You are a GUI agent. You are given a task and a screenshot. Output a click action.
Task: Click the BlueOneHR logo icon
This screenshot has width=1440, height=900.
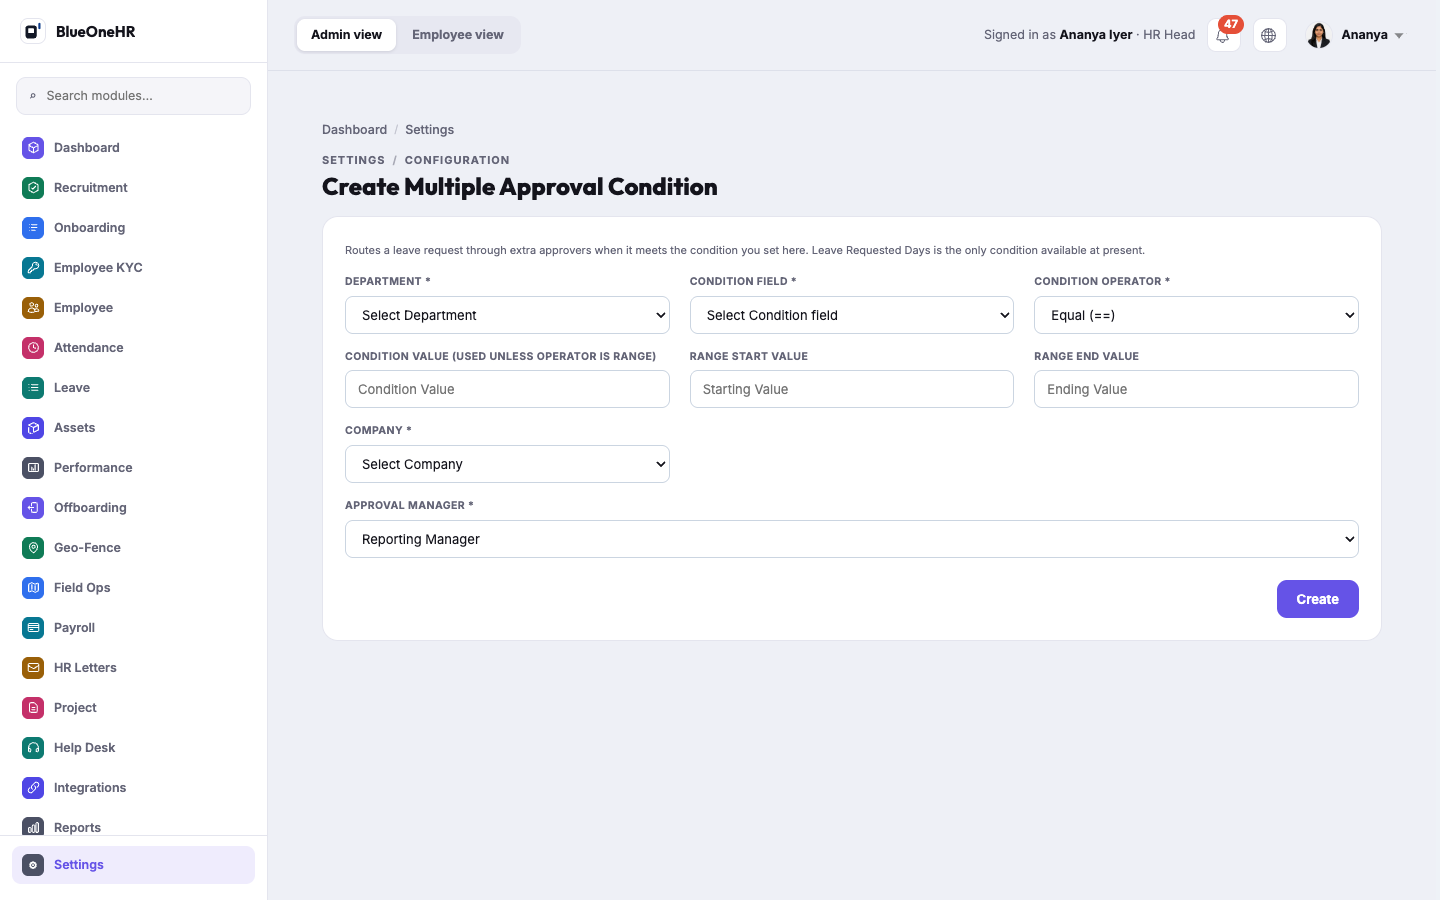point(33,32)
